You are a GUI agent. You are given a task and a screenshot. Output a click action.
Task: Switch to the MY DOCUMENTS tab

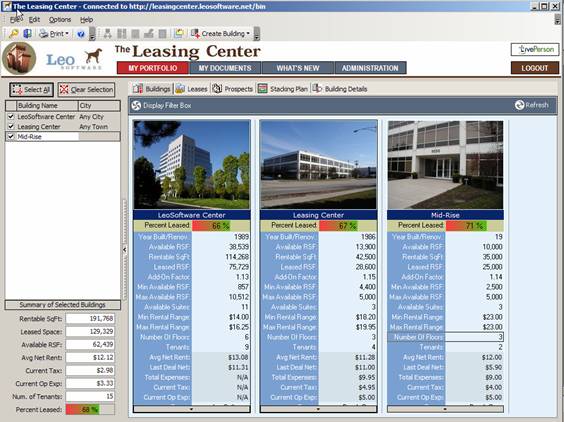(x=225, y=68)
